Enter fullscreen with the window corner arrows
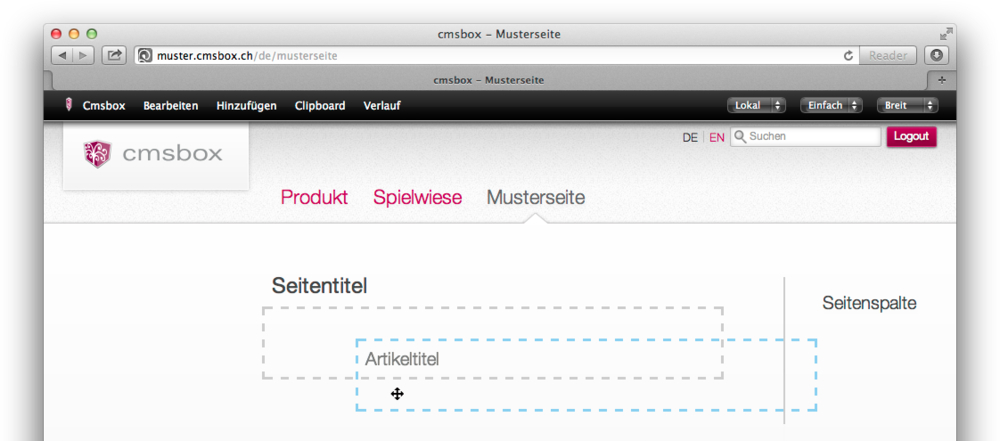The width and height of the screenshot is (1000, 441). (946, 34)
